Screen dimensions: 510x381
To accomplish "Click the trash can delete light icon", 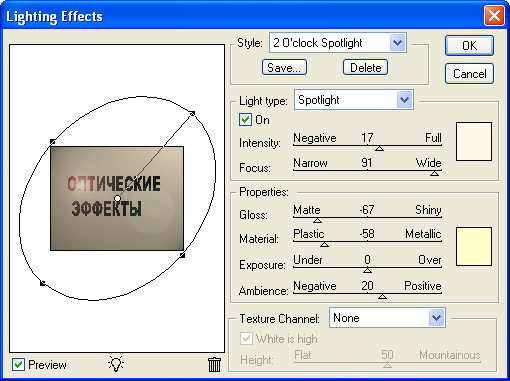I will (214, 364).
